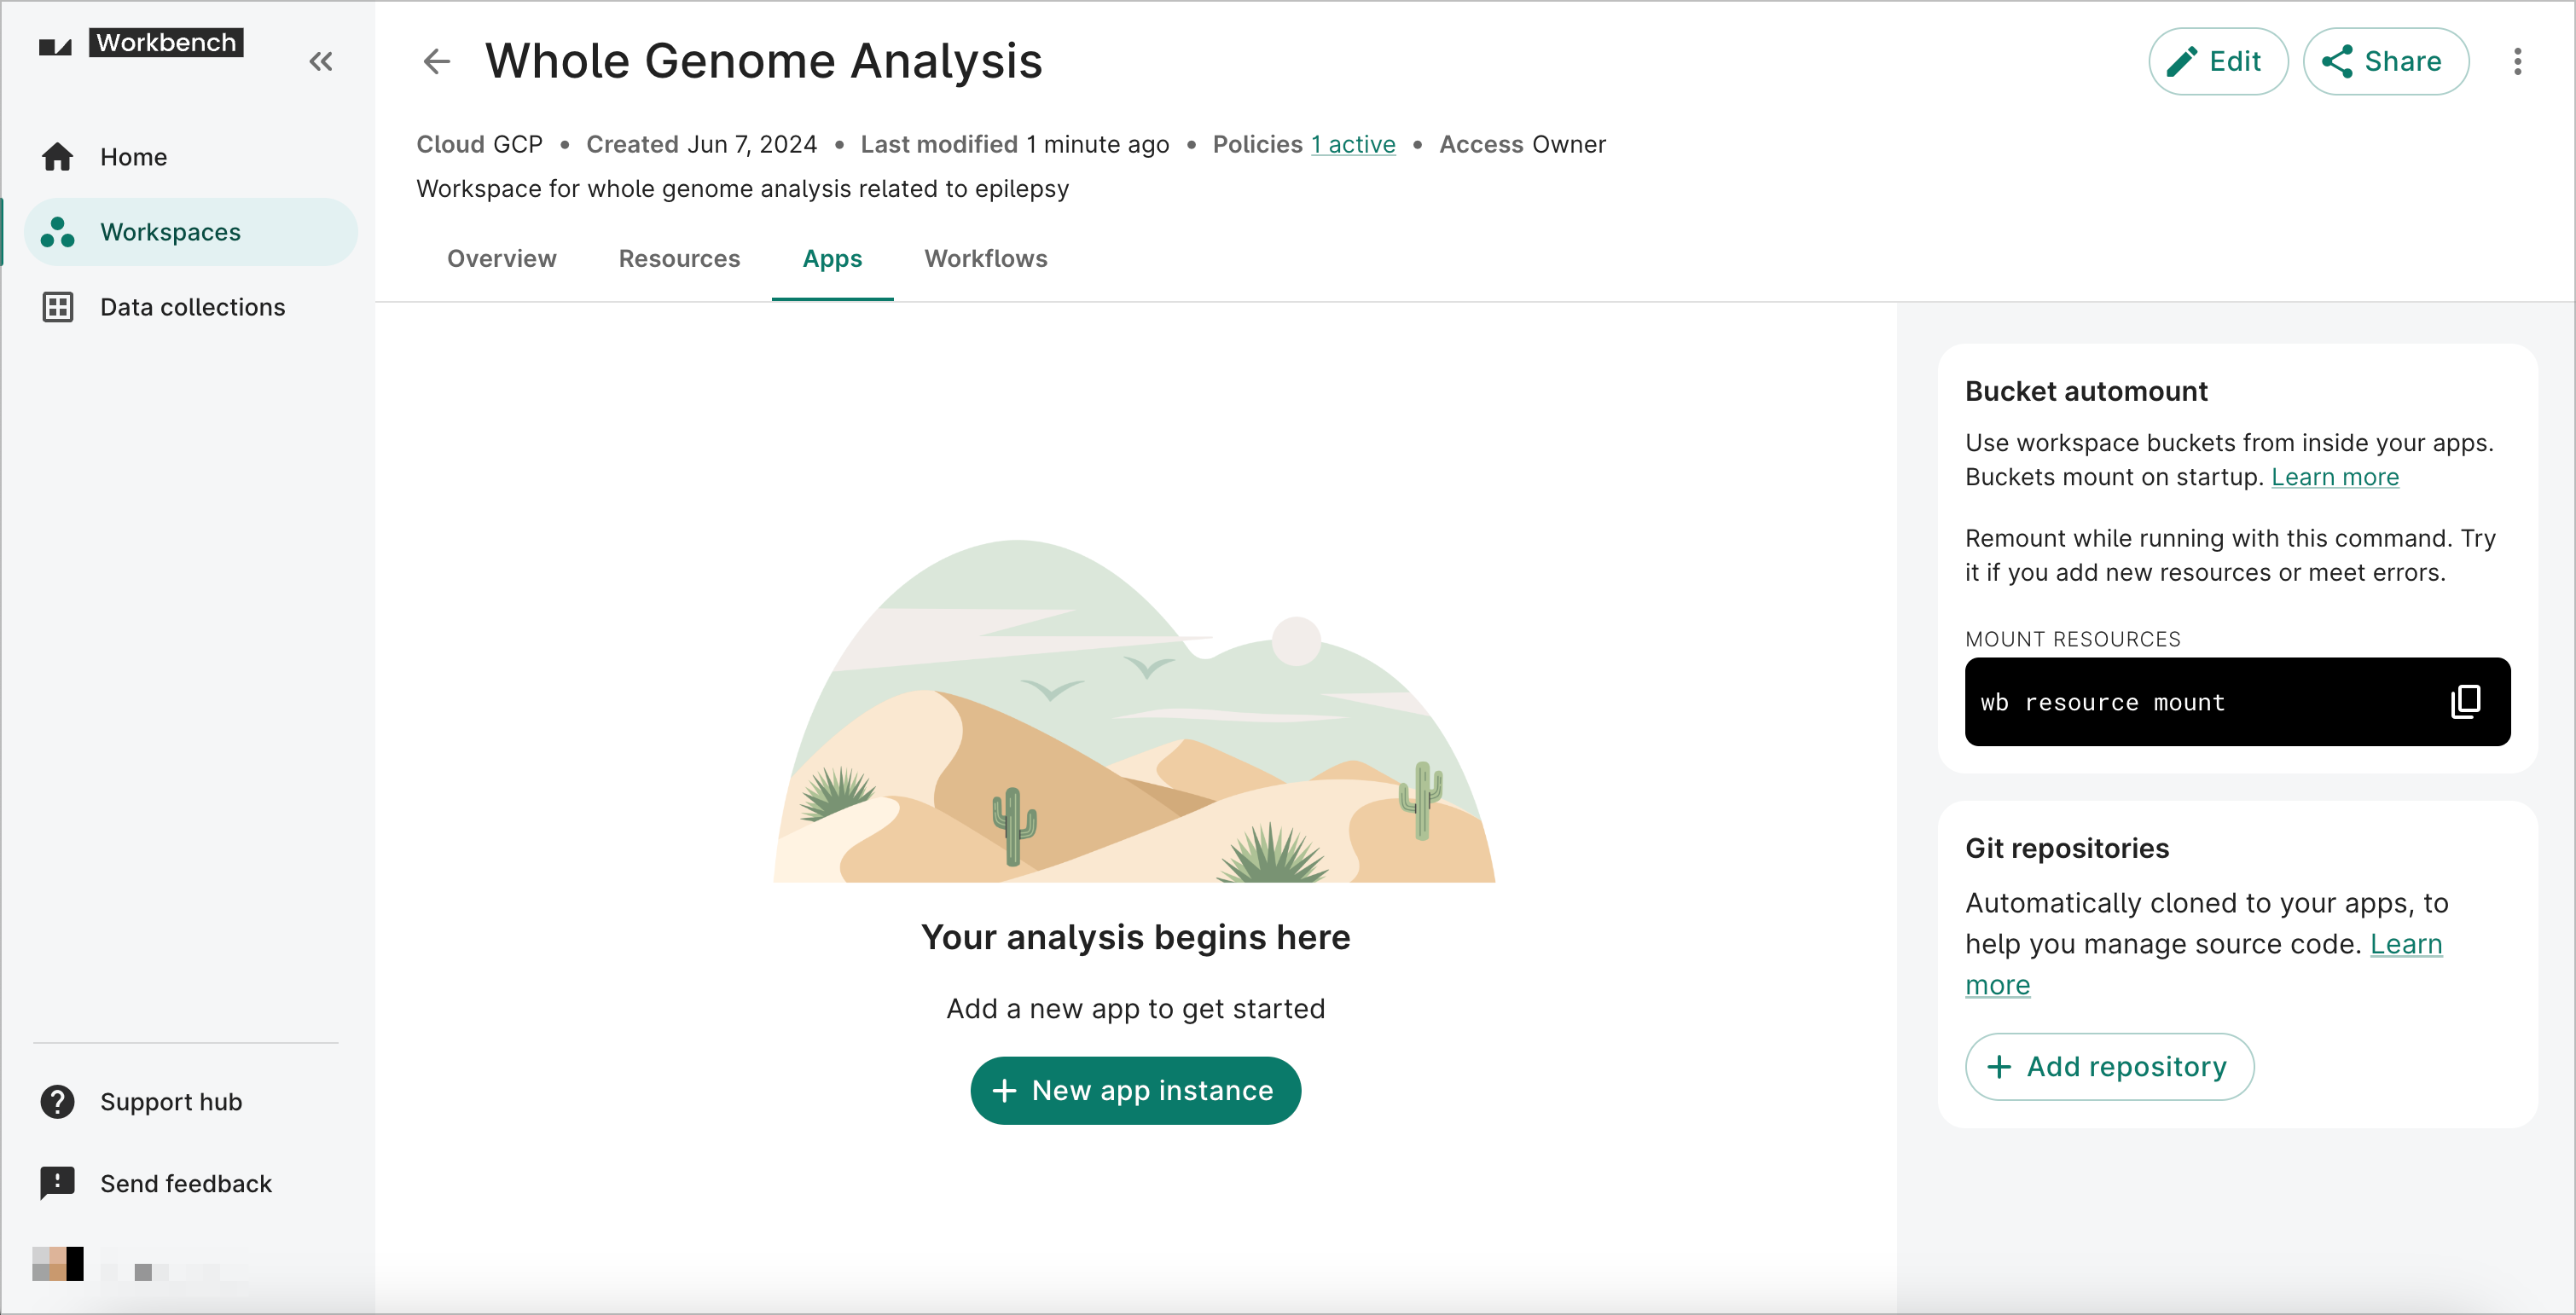Click the Data collections sidebar icon

pyautogui.click(x=59, y=307)
